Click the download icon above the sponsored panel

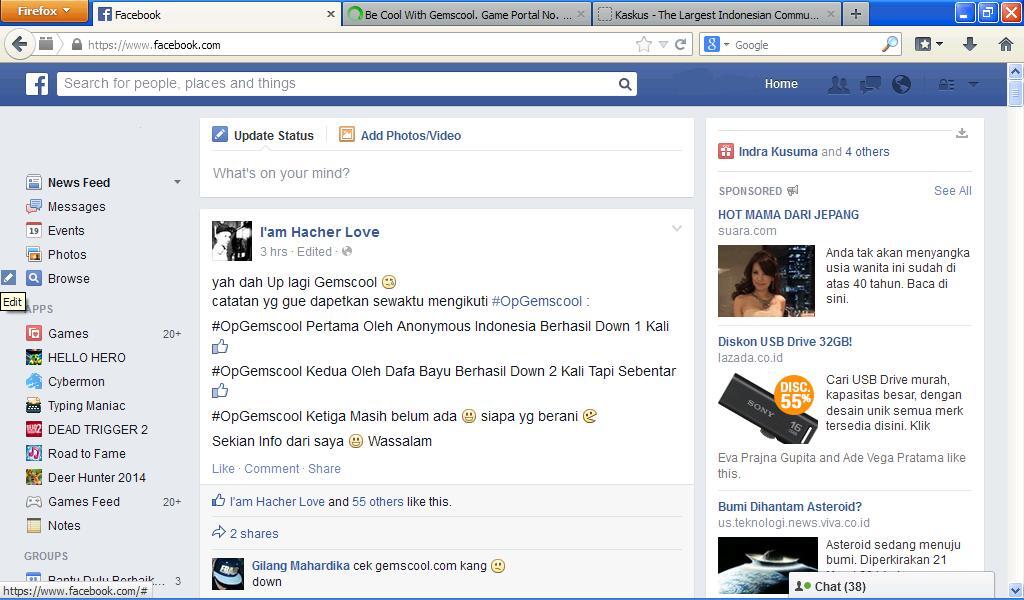[962, 133]
